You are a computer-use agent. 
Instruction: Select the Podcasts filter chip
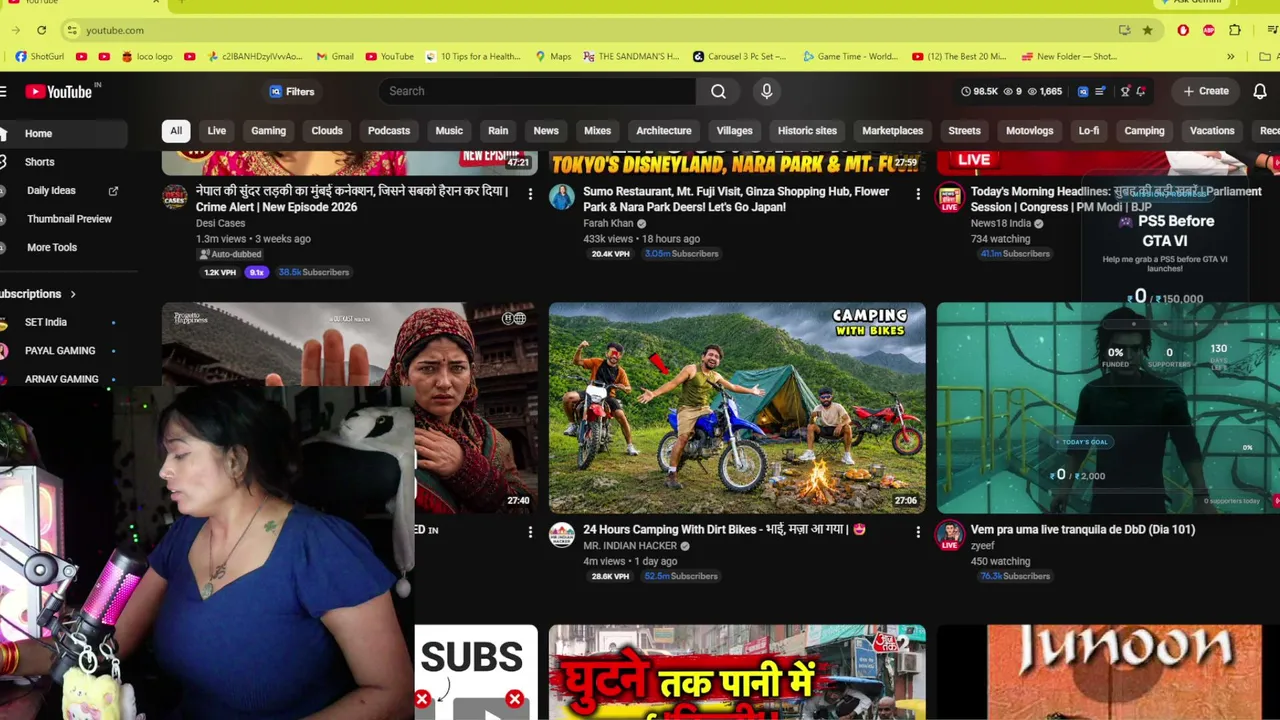(x=389, y=131)
